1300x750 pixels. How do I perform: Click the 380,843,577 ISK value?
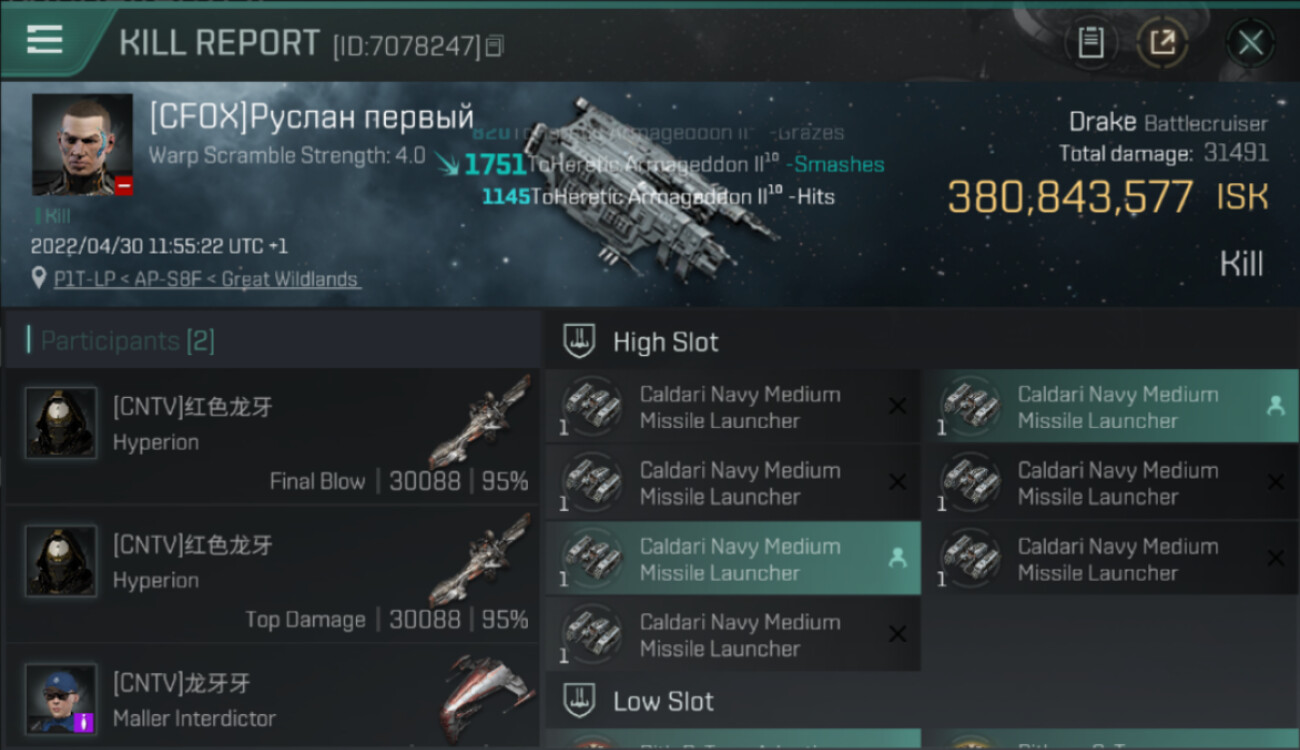click(x=1070, y=197)
